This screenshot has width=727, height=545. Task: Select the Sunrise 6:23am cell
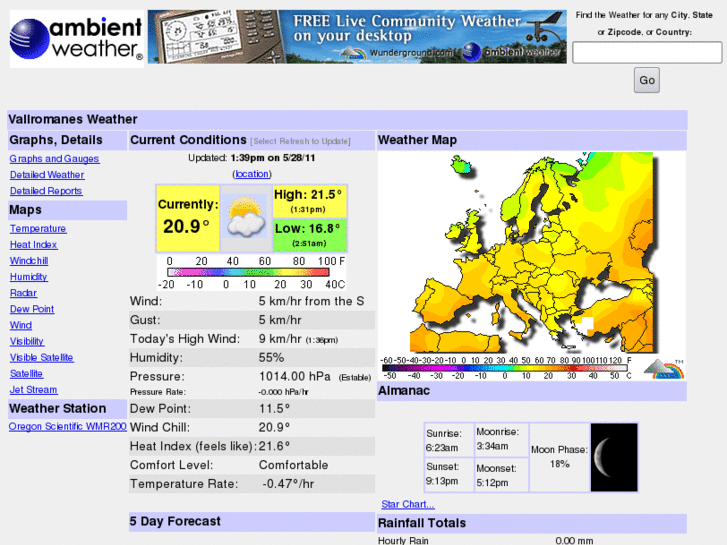click(x=449, y=440)
